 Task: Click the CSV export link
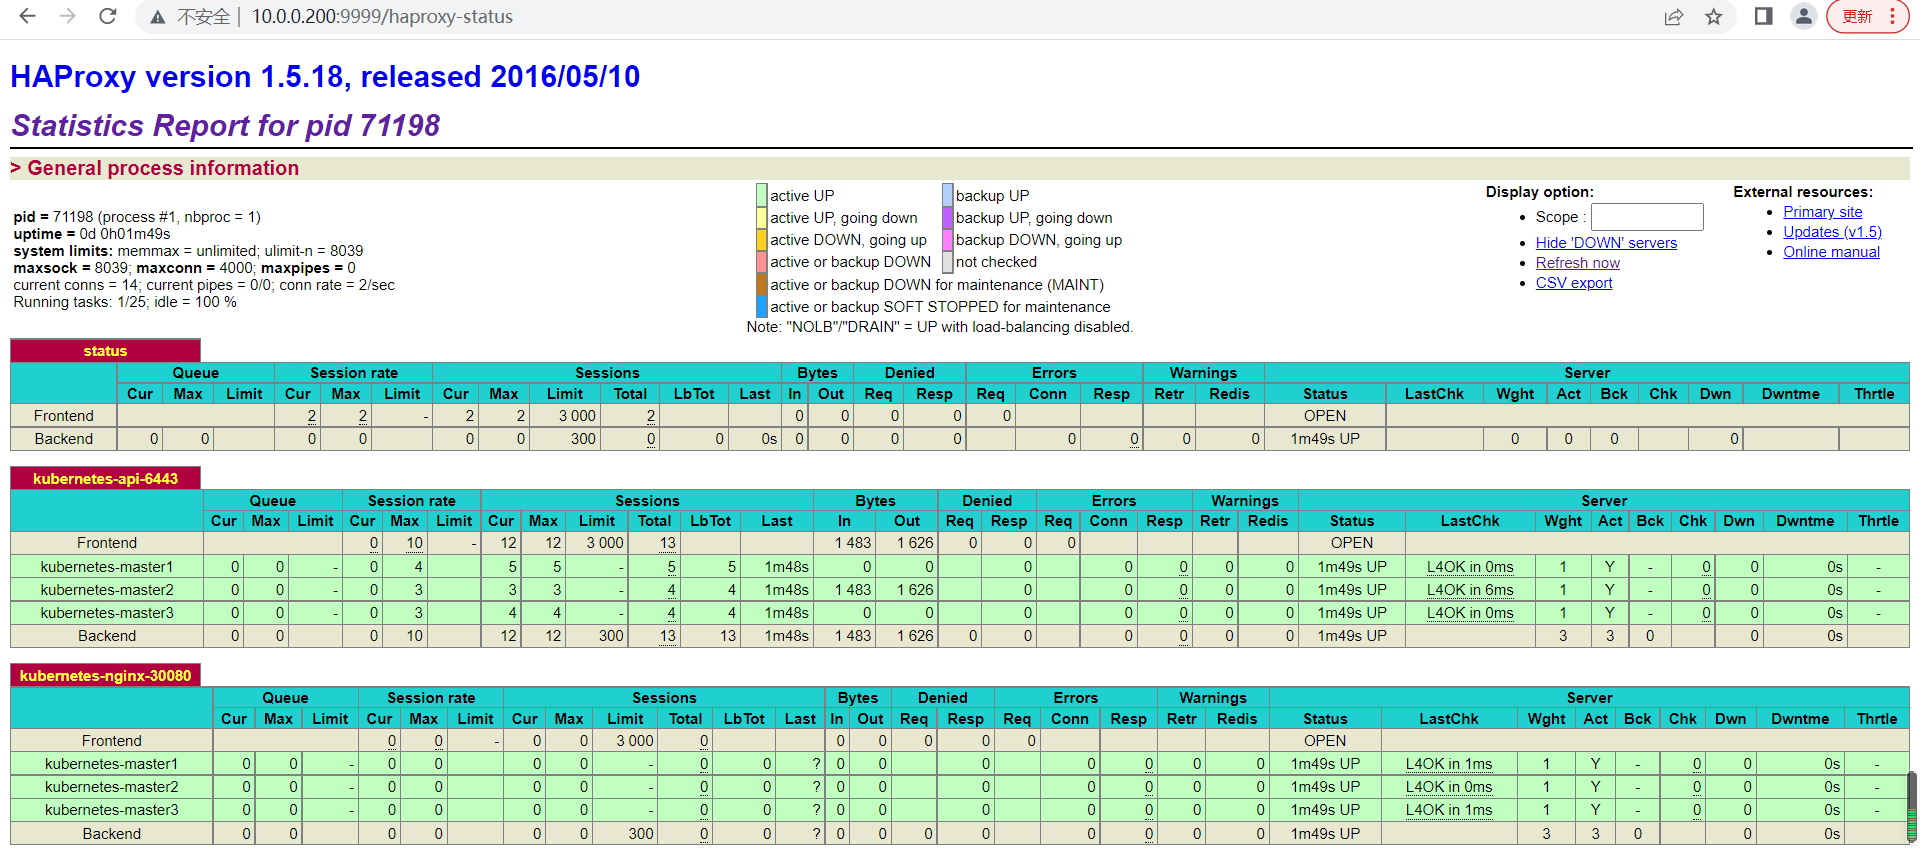pos(1574,283)
